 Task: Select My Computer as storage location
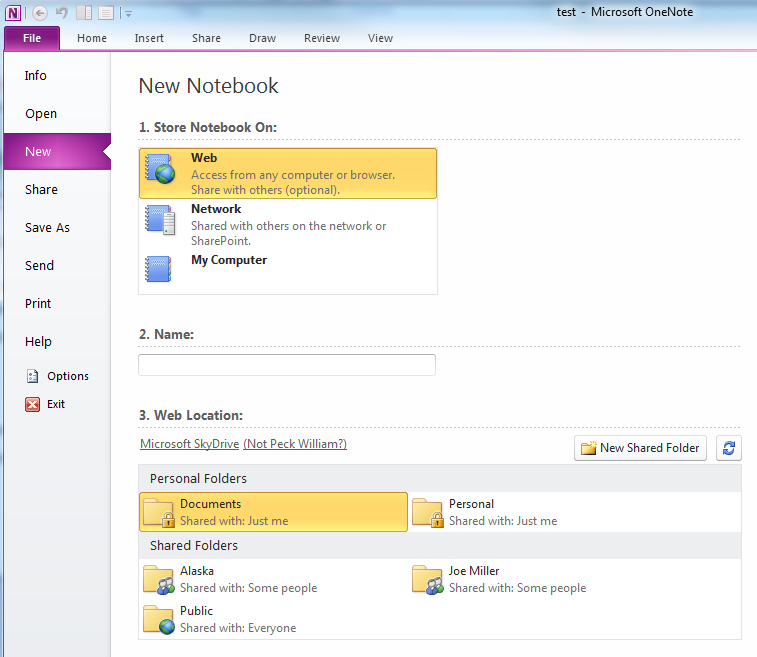click(x=288, y=270)
